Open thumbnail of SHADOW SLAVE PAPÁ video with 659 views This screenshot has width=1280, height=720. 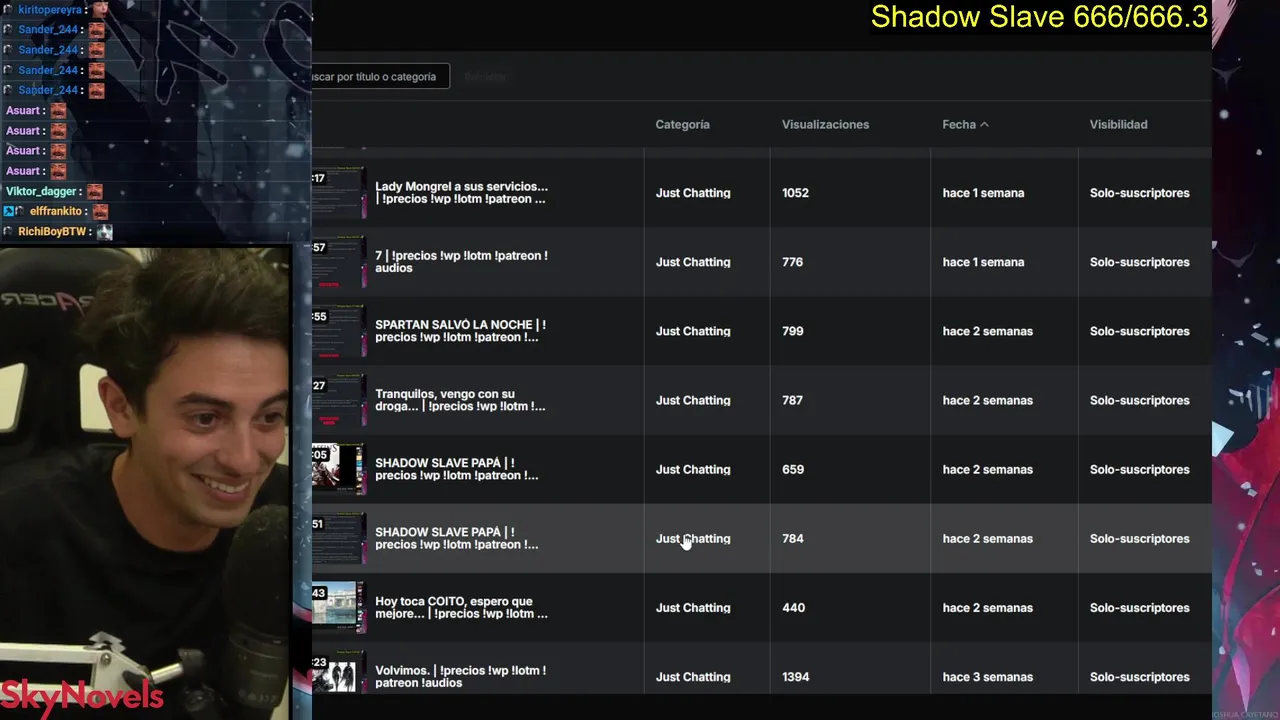[339, 469]
